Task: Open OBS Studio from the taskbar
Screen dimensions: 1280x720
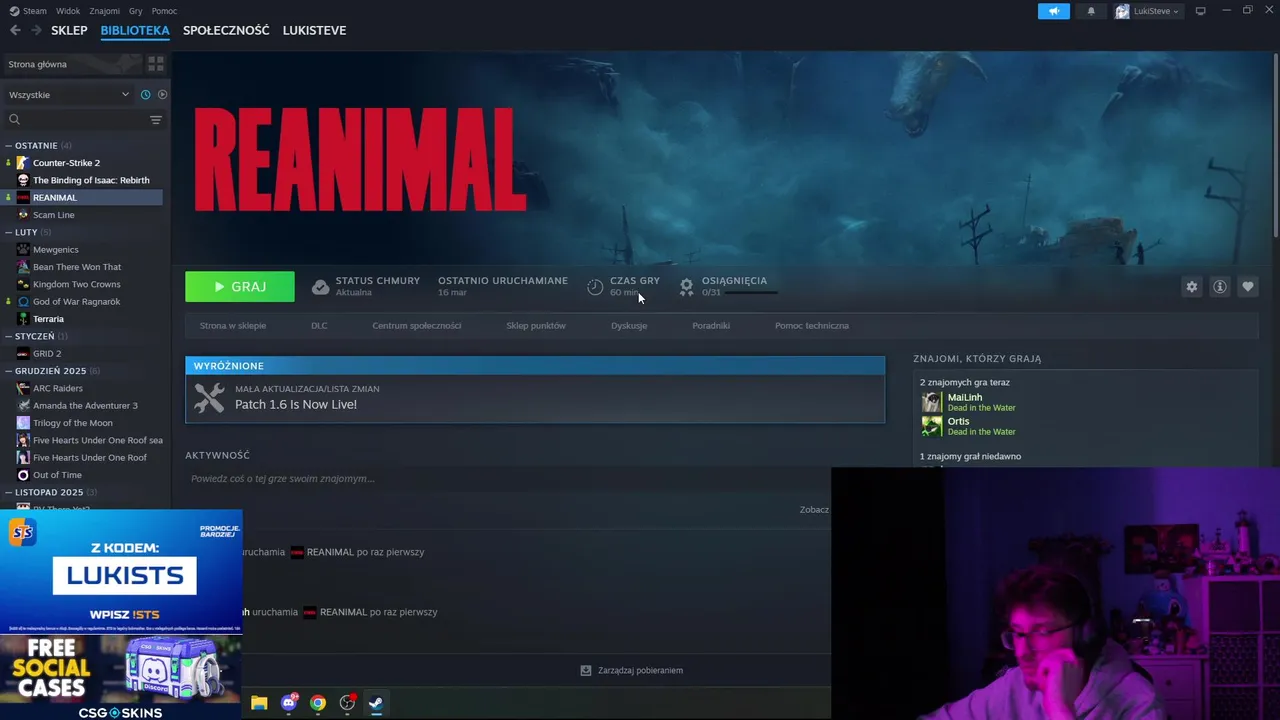Action: (x=347, y=703)
